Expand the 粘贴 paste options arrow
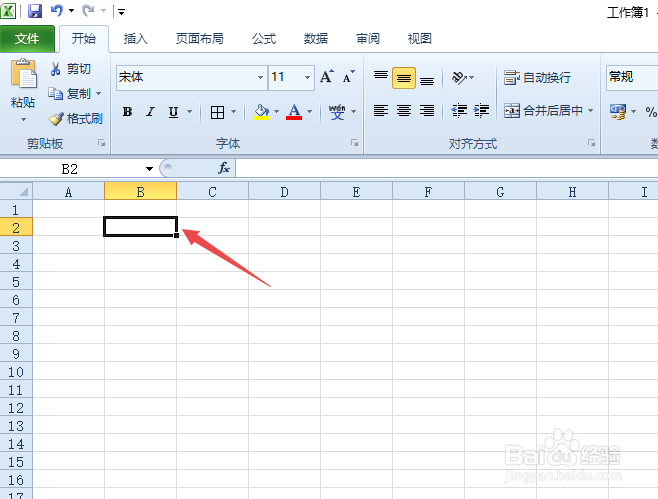The height and width of the screenshot is (499, 658). point(23,120)
